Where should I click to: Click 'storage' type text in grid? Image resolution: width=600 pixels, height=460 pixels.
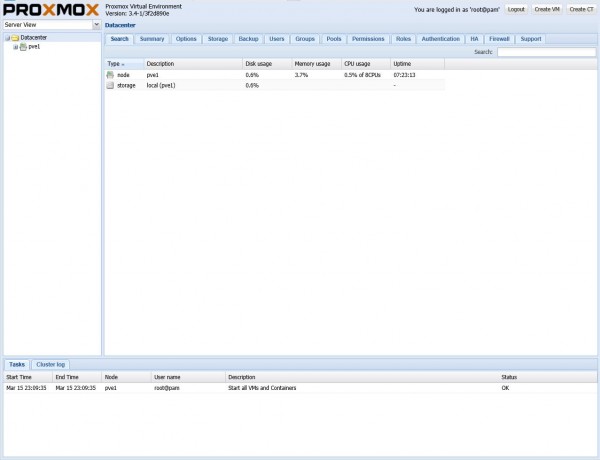(126, 85)
